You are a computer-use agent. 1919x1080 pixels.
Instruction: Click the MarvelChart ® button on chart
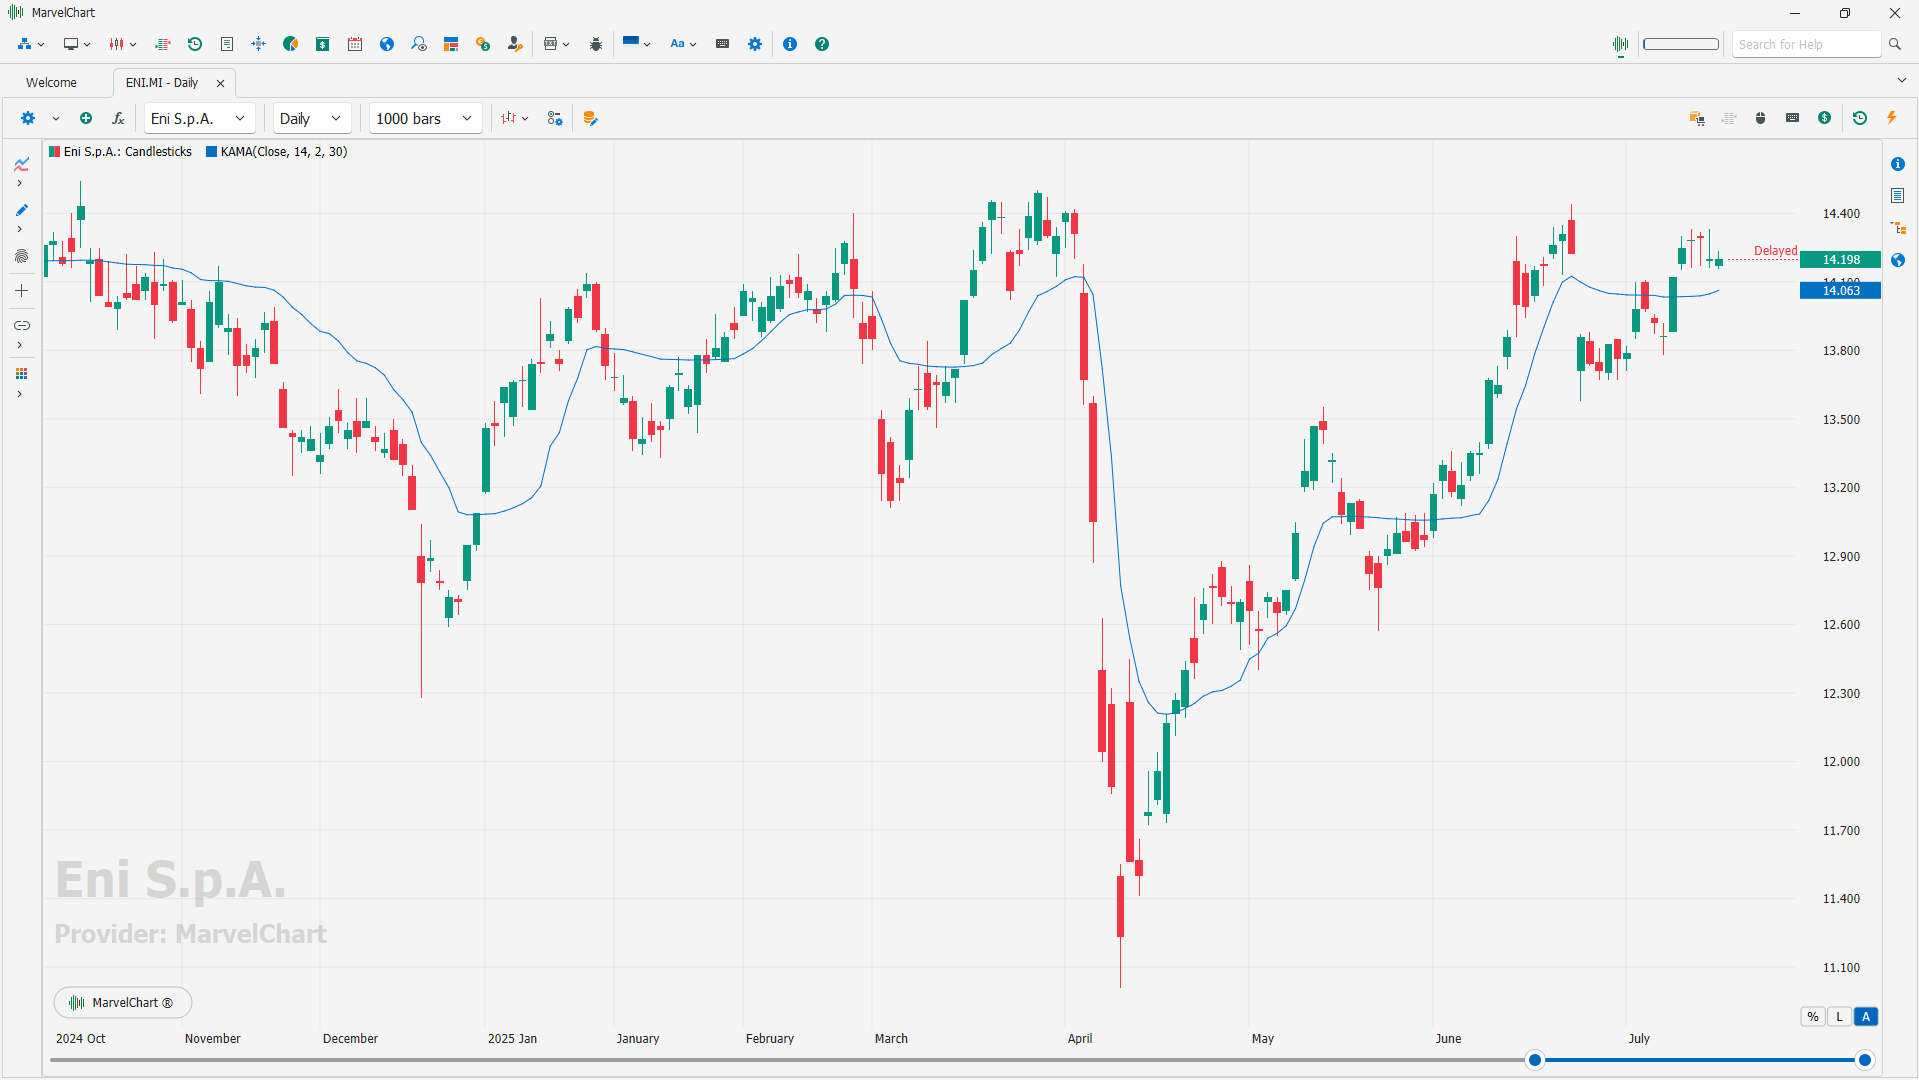(x=122, y=1002)
